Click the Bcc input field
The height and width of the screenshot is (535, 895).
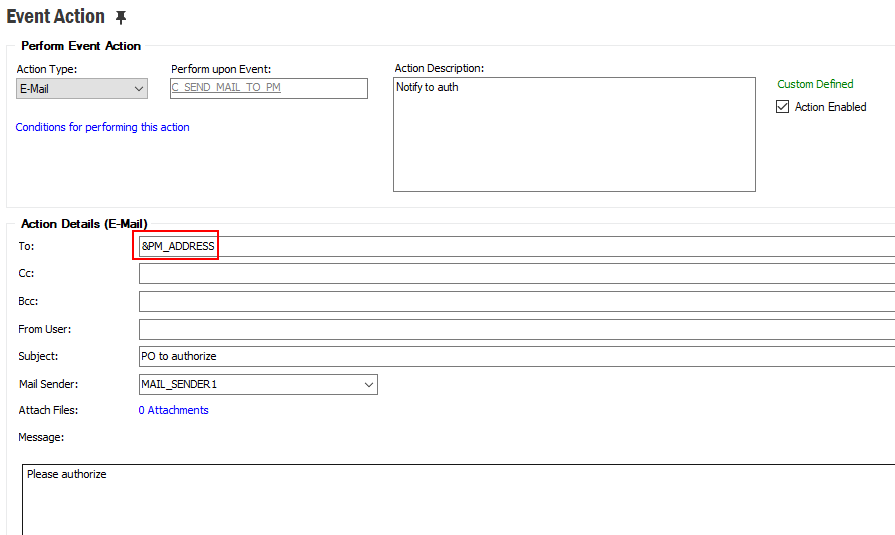[x=517, y=301]
